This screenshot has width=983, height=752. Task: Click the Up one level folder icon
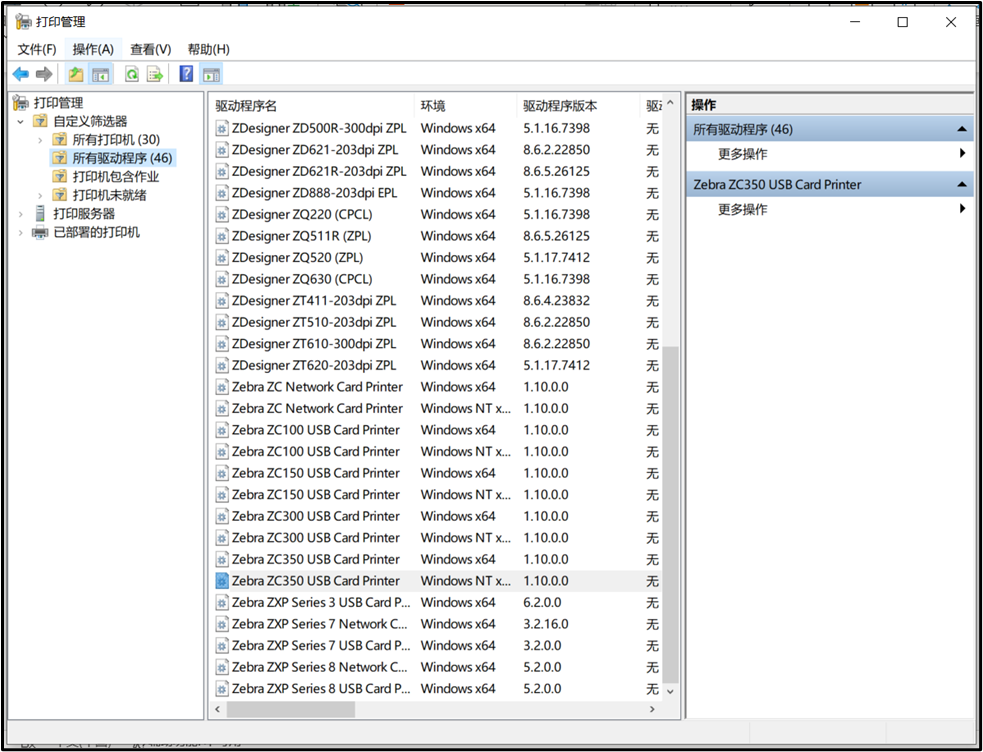pyautogui.click(x=76, y=74)
